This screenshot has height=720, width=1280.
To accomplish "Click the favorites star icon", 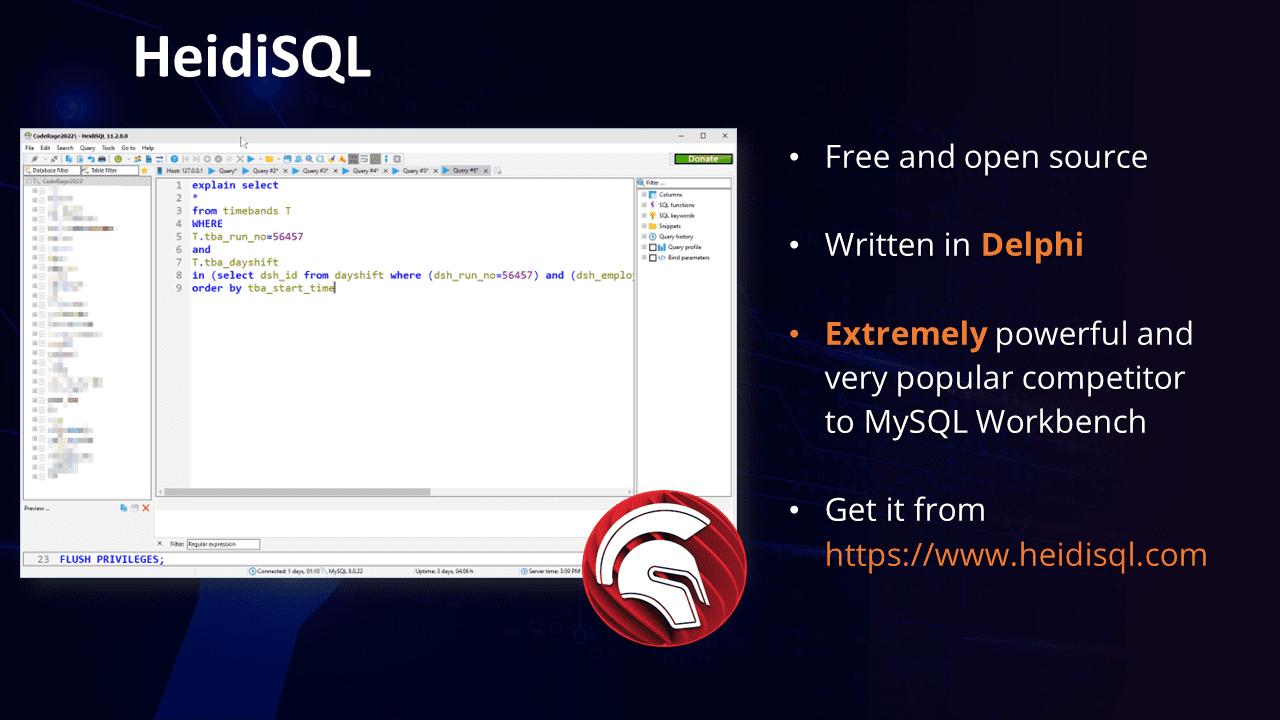I will coord(144,171).
